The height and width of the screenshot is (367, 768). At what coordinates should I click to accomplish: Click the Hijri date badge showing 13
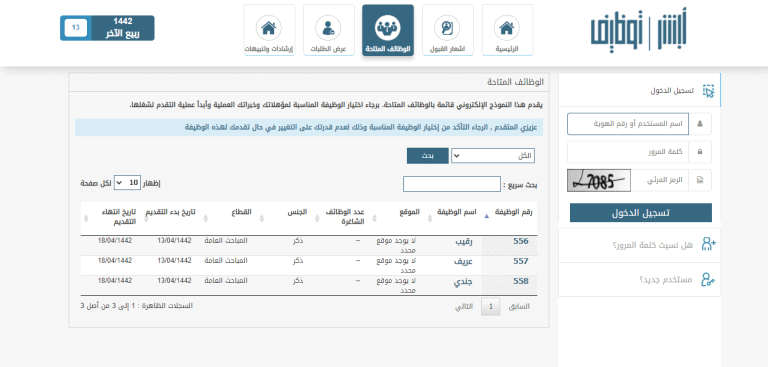pos(76,28)
